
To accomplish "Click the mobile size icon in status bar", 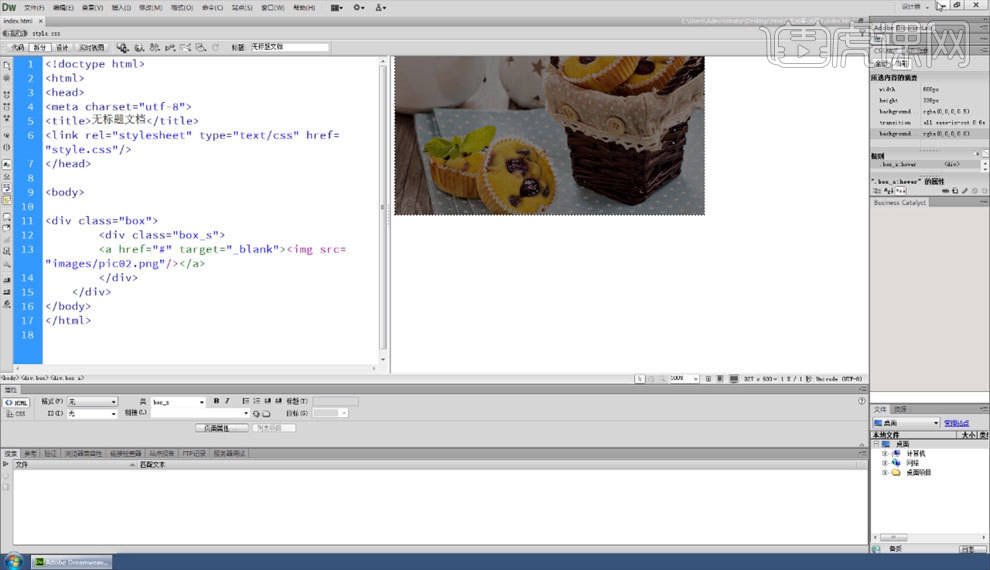I will 708,379.
